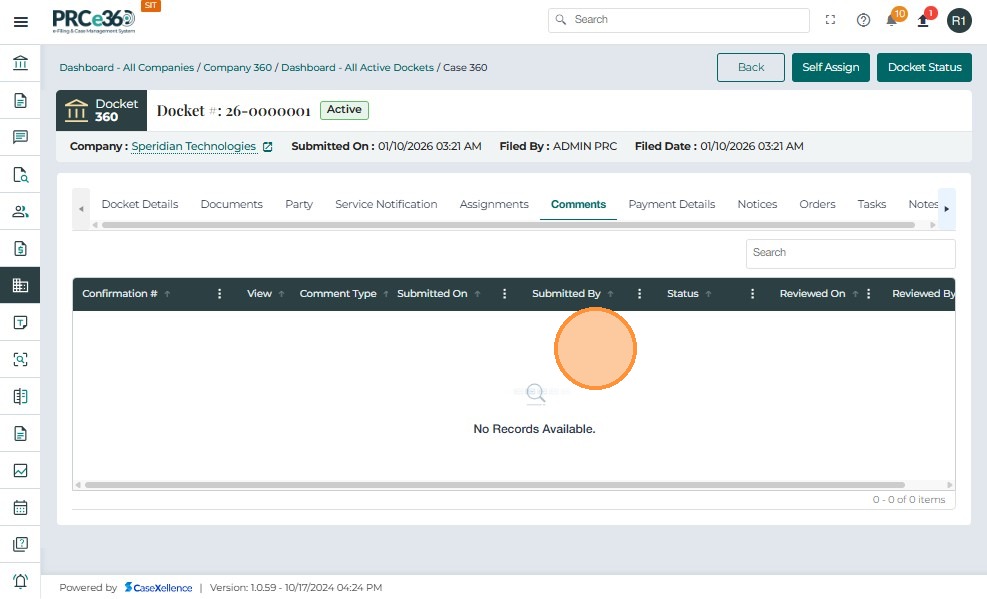Open the dollar invoice sidebar icon
This screenshot has width=987, height=599.
20,249
